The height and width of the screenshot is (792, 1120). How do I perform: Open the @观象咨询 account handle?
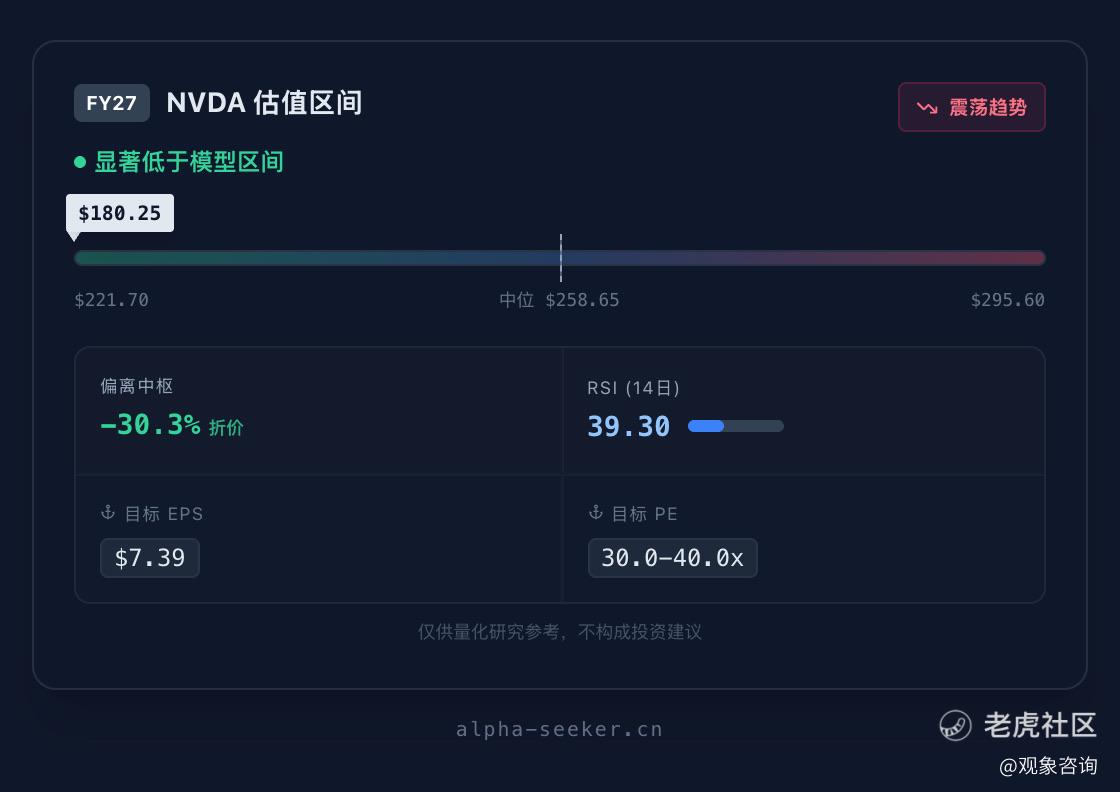click(1048, 766)
